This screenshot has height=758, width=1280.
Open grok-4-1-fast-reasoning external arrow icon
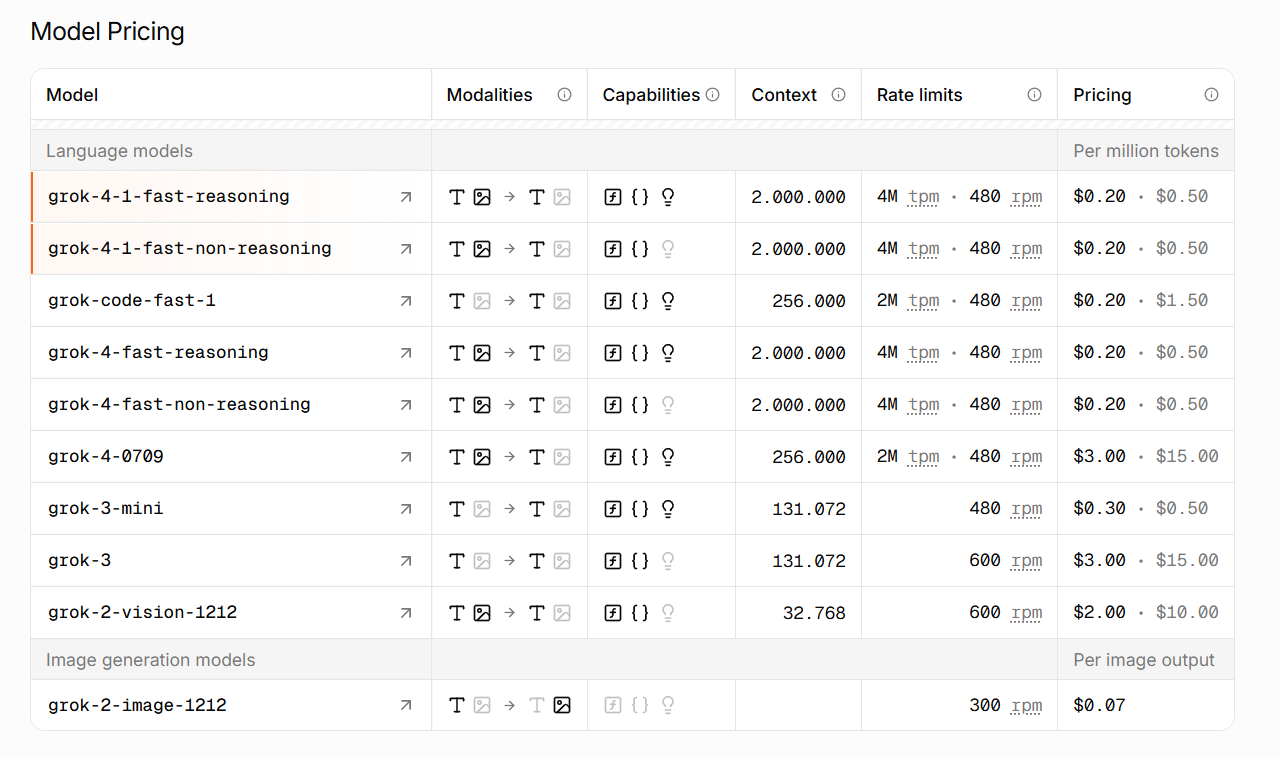406,197
